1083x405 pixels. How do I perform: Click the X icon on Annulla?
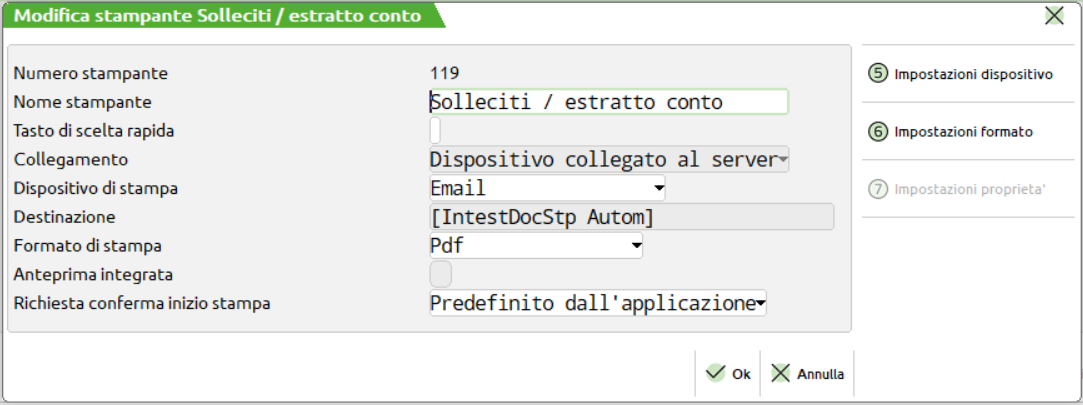781,373
